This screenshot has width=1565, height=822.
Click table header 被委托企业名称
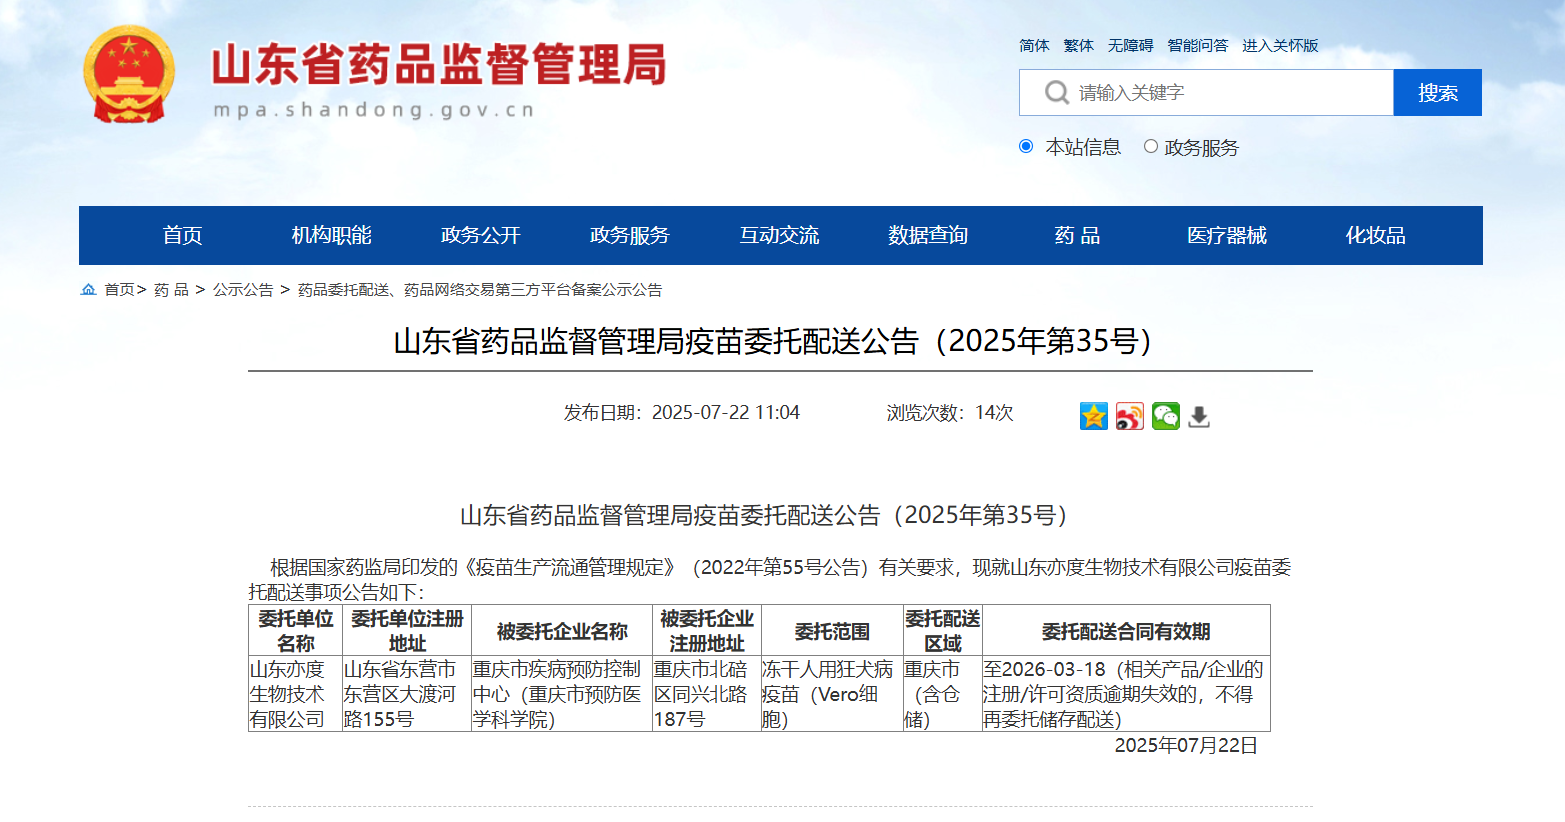pos(562,632)
